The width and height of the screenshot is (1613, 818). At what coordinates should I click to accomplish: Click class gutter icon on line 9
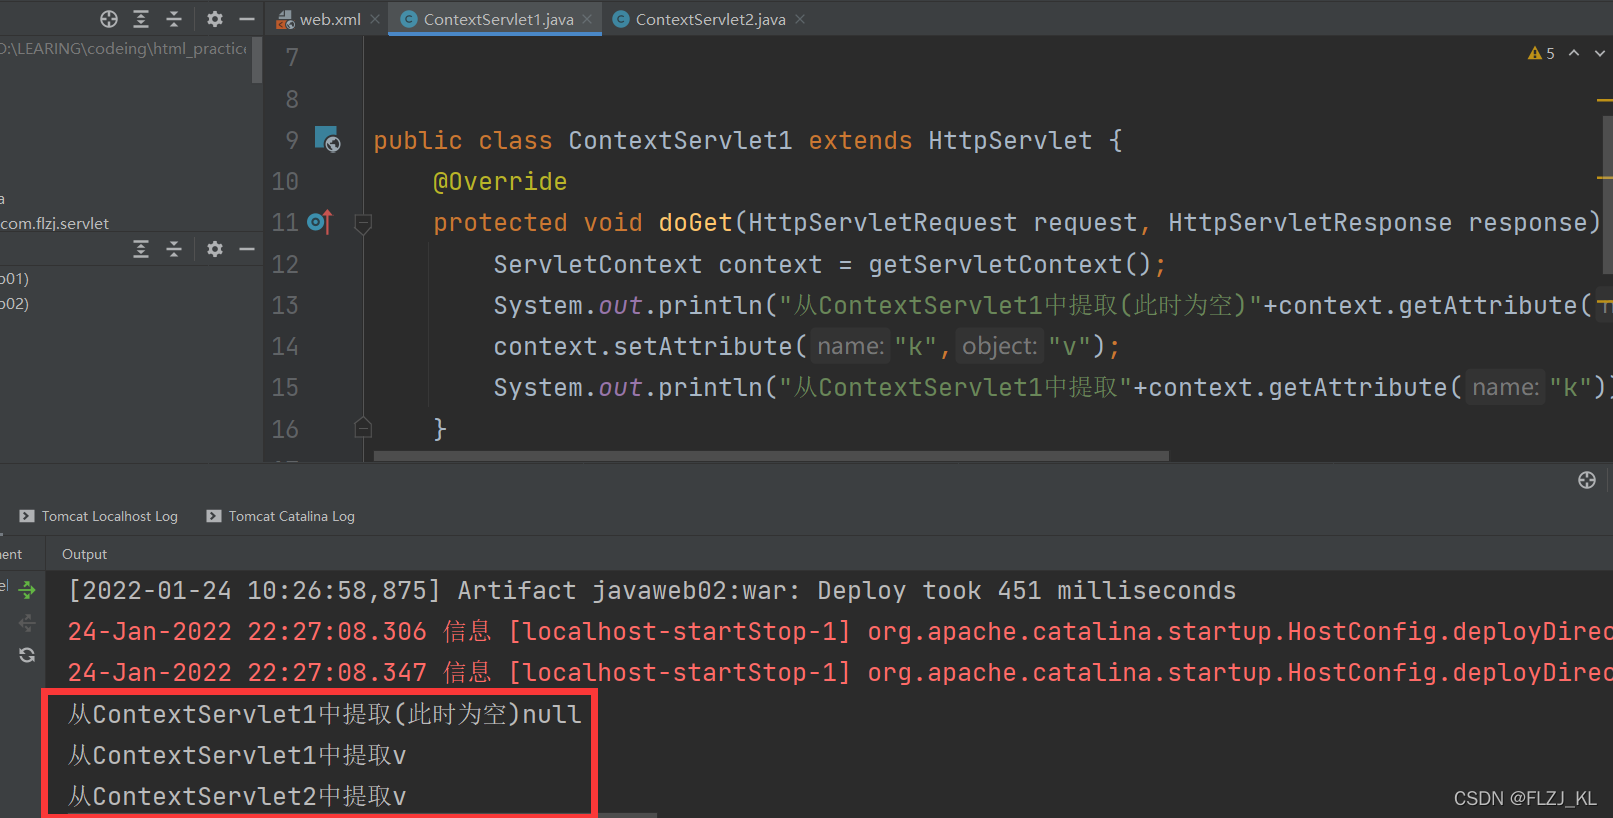[x=327, y=139]
